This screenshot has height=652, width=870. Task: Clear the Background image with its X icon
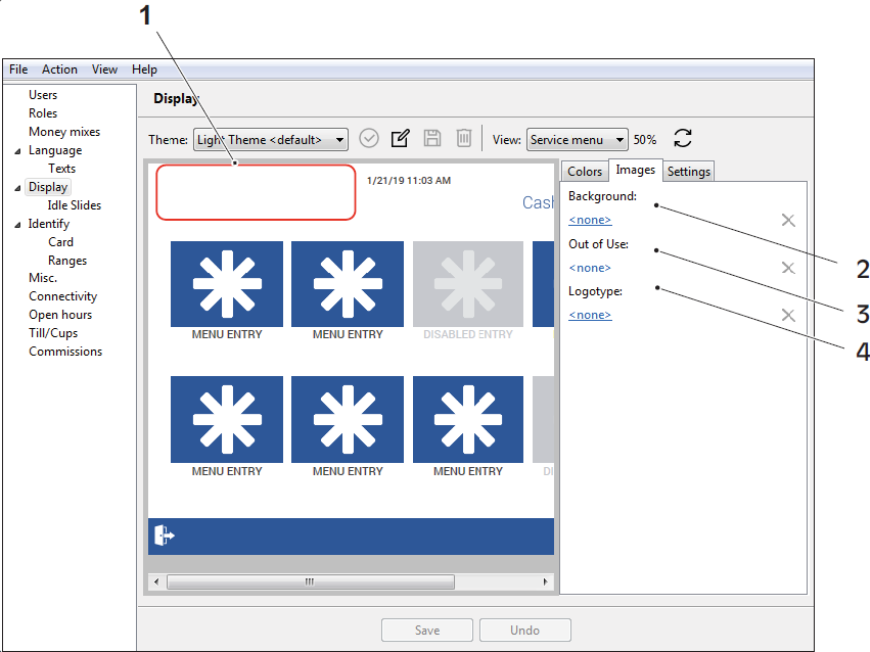tap(788, 219)
